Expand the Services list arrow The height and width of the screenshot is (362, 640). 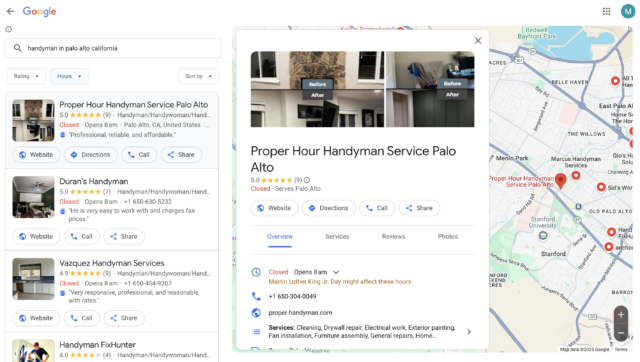tap(469, 332)
